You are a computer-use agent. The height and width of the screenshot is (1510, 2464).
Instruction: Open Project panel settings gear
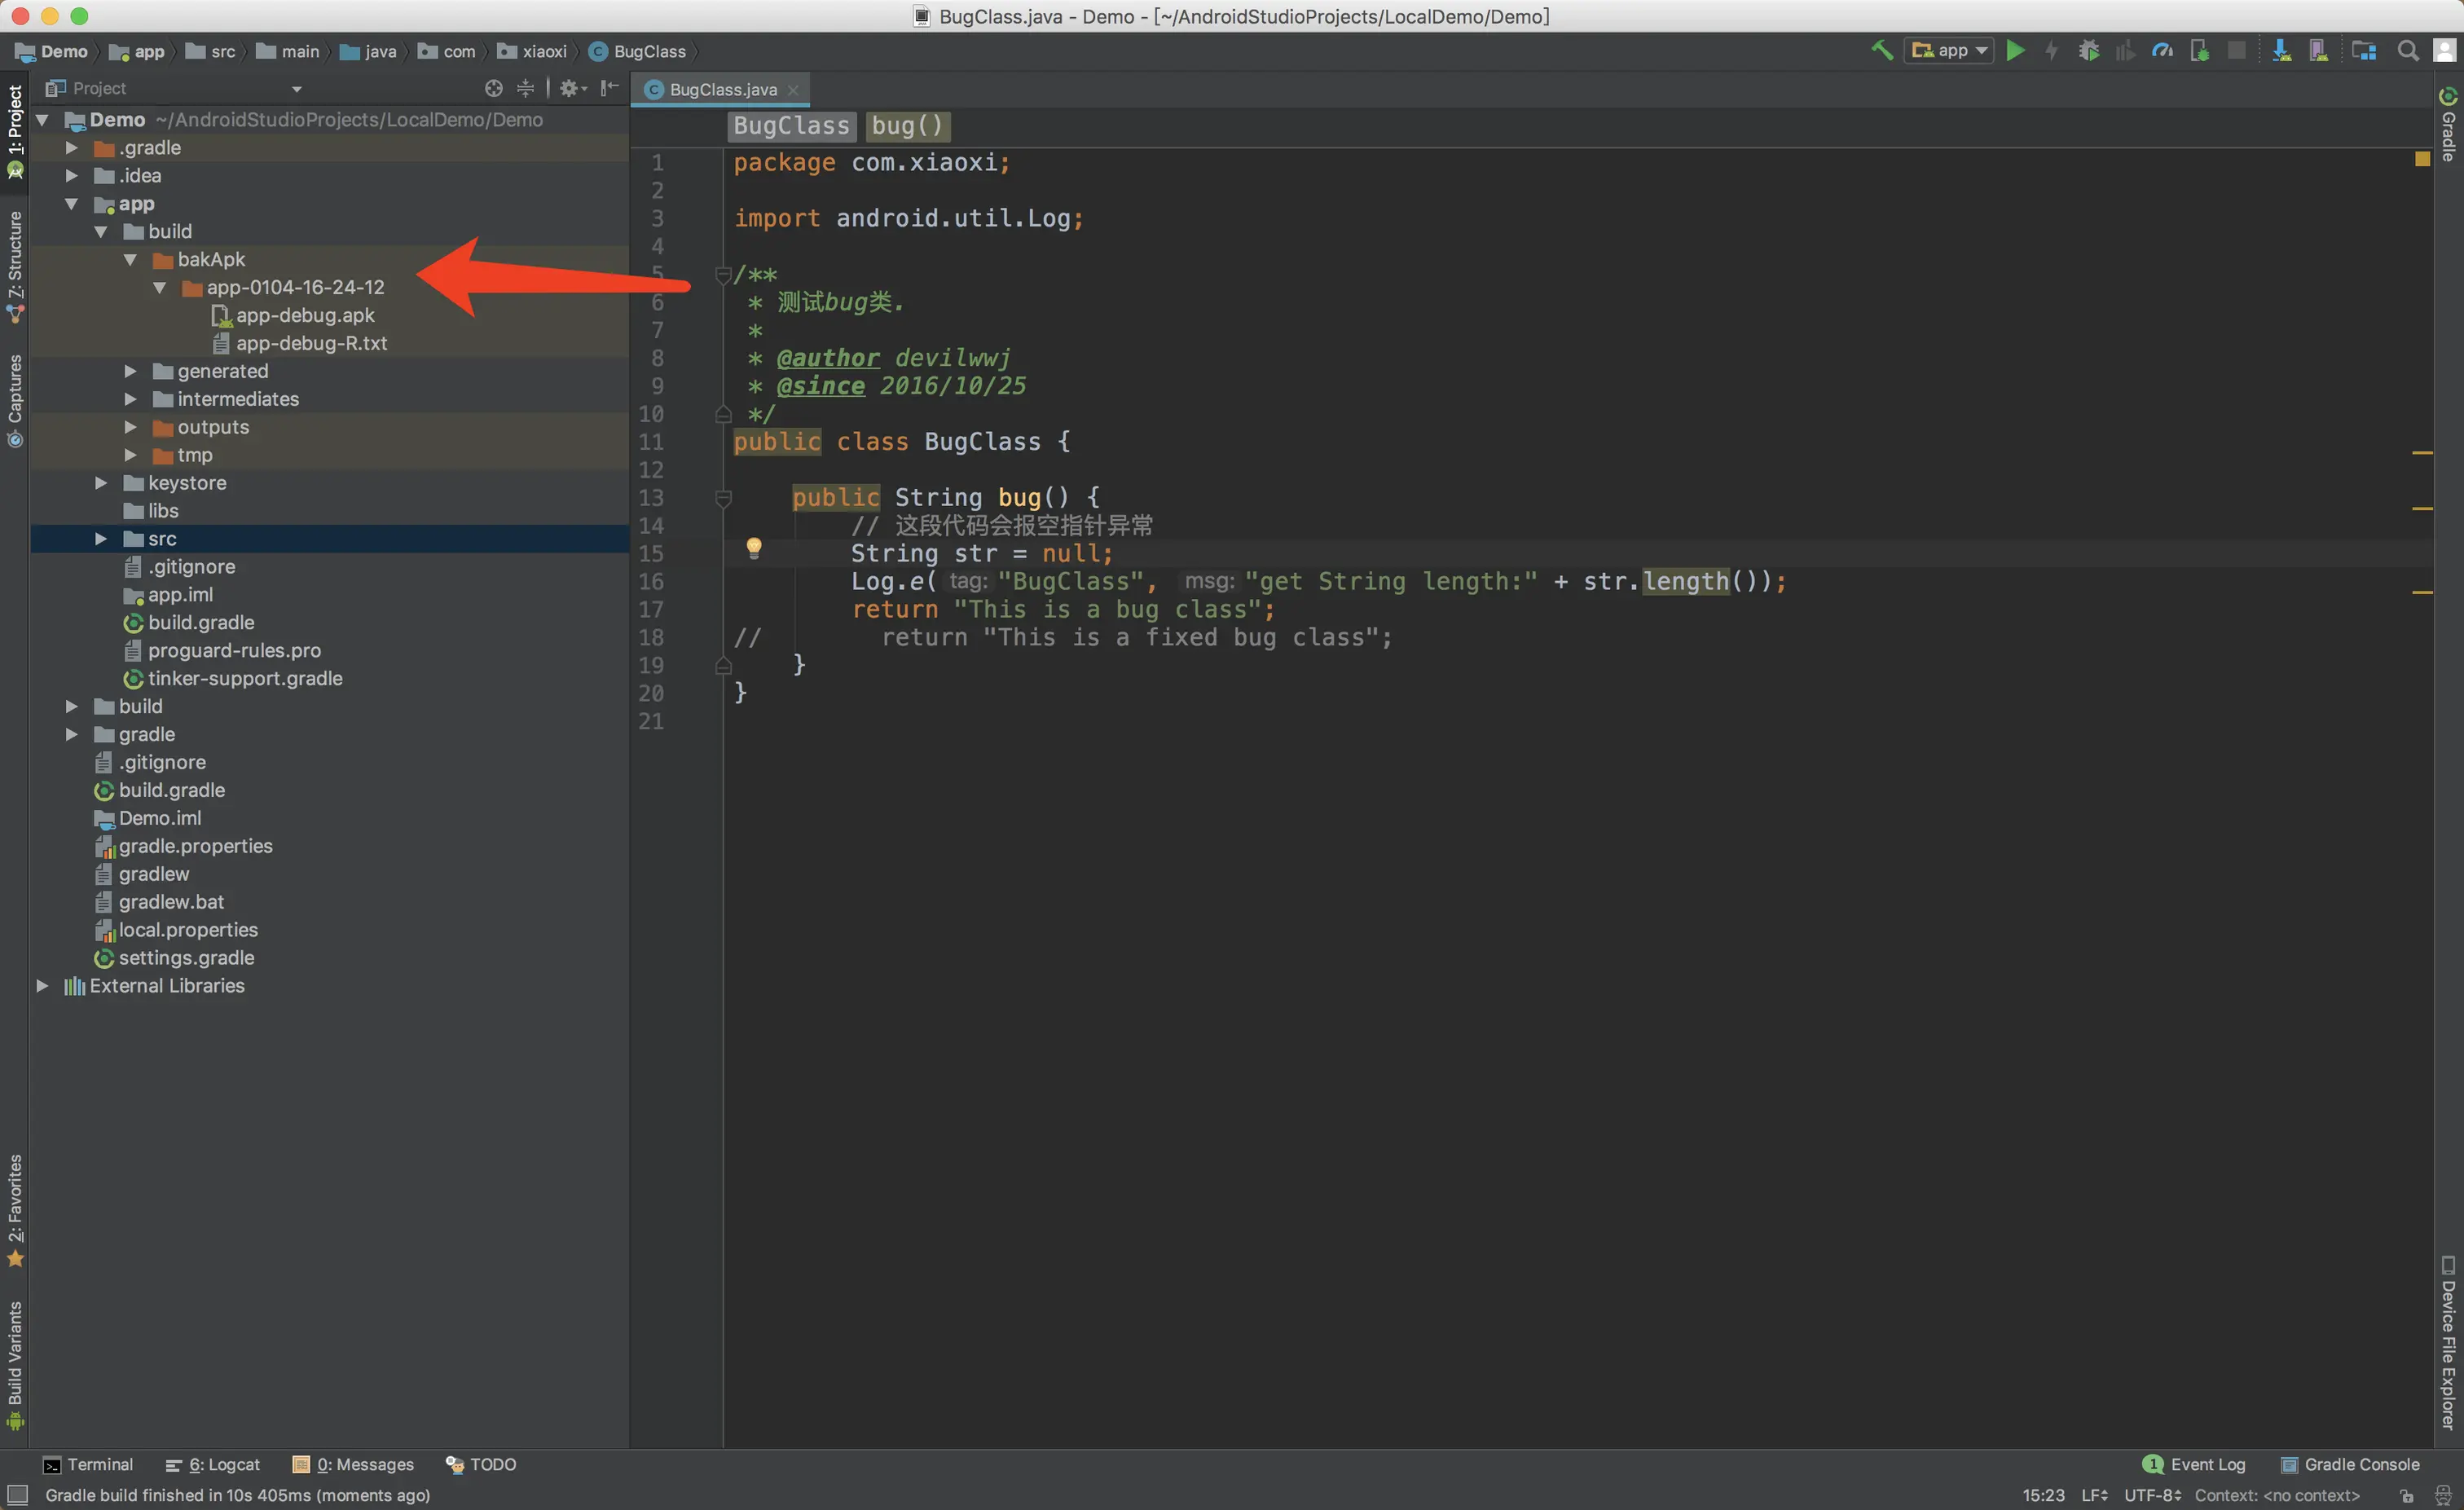point(571,88)
